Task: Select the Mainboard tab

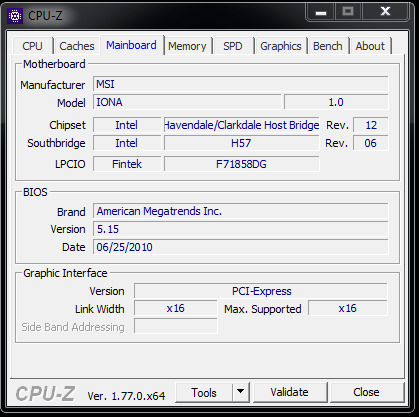Action: click(x=131, y=45)
